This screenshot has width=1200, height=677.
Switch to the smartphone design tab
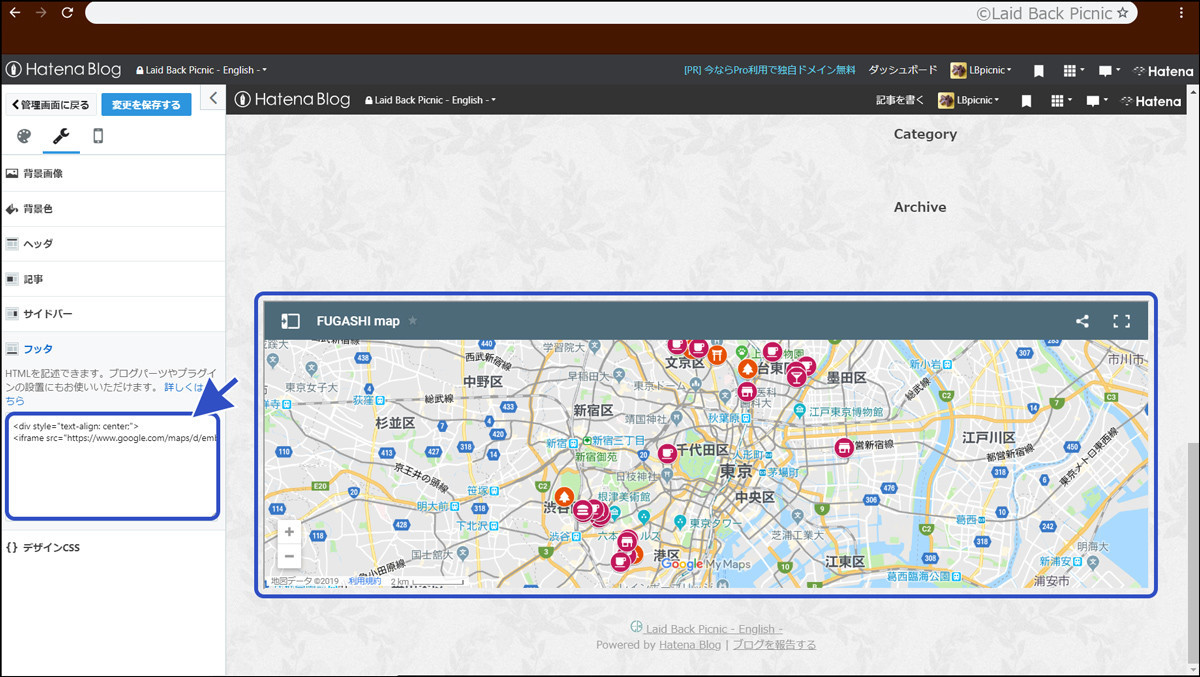pyautogui.click(x=98, y=136)
